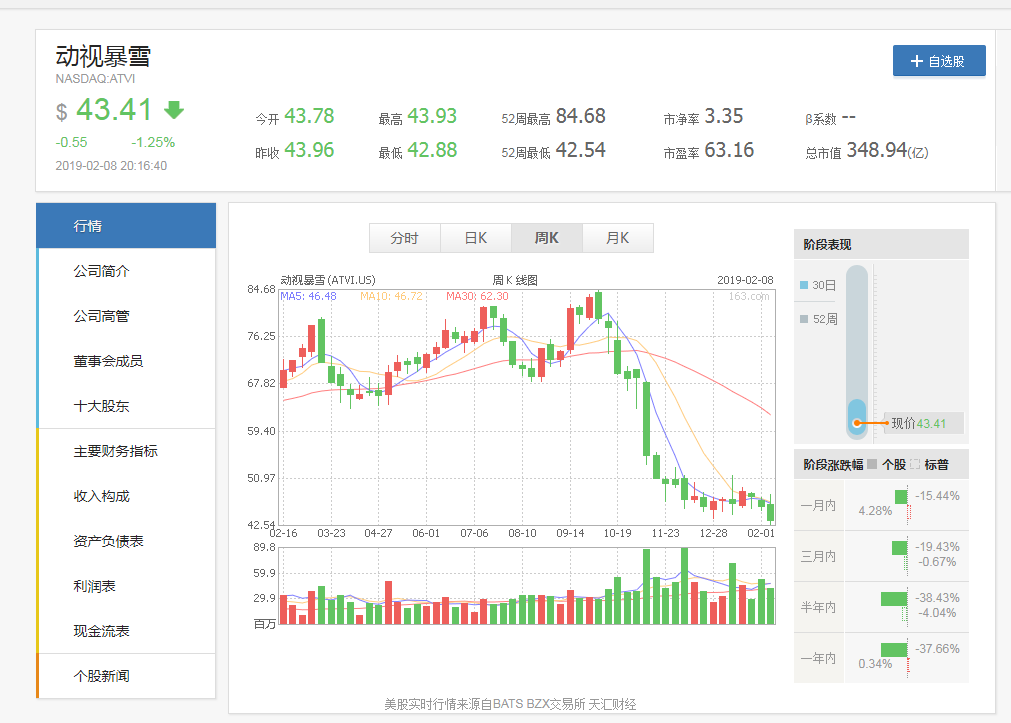
Task: Click the 一年内 performance row
Action: (x=881, y=658)
